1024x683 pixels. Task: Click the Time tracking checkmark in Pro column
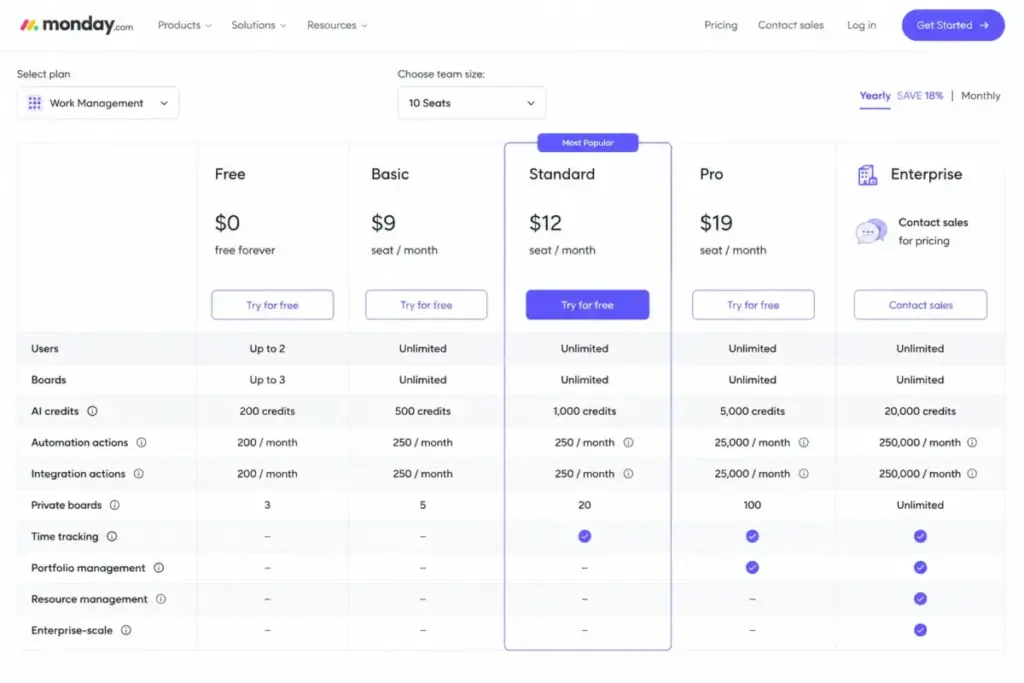coord(752,536)
